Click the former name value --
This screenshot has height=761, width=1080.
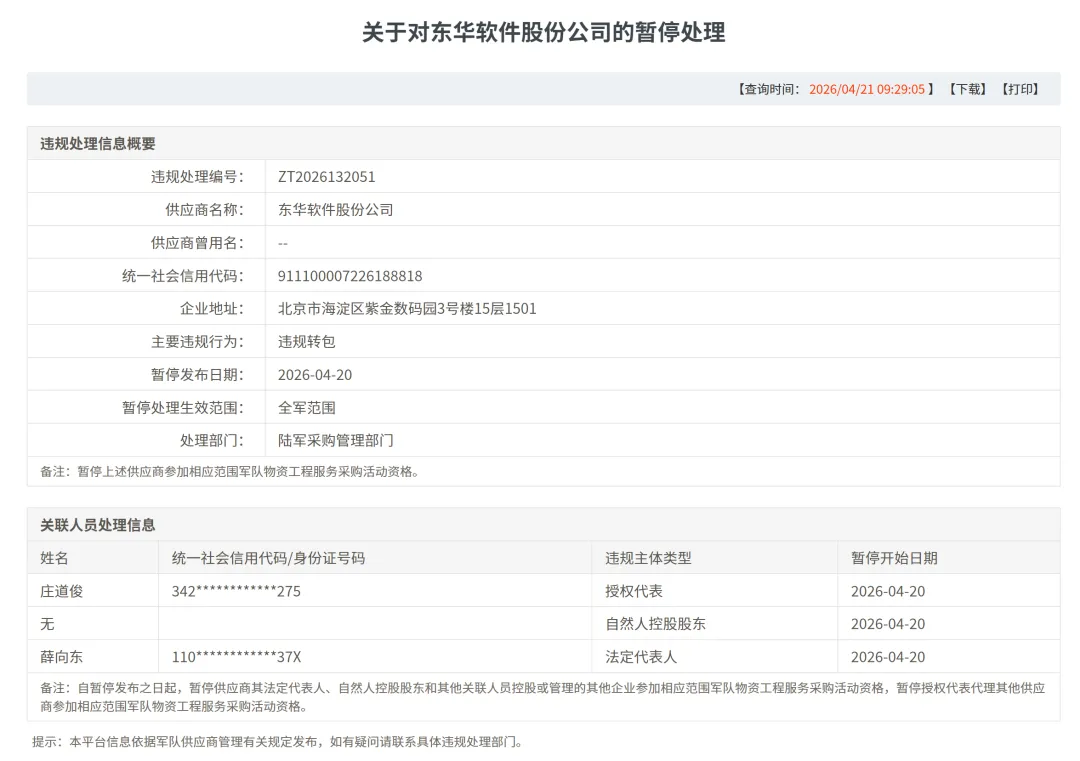pos(283,243)
